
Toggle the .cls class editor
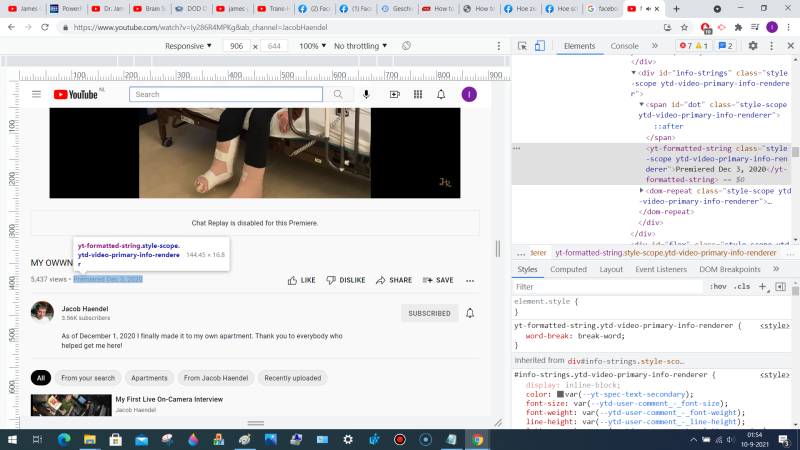point(742,287)
